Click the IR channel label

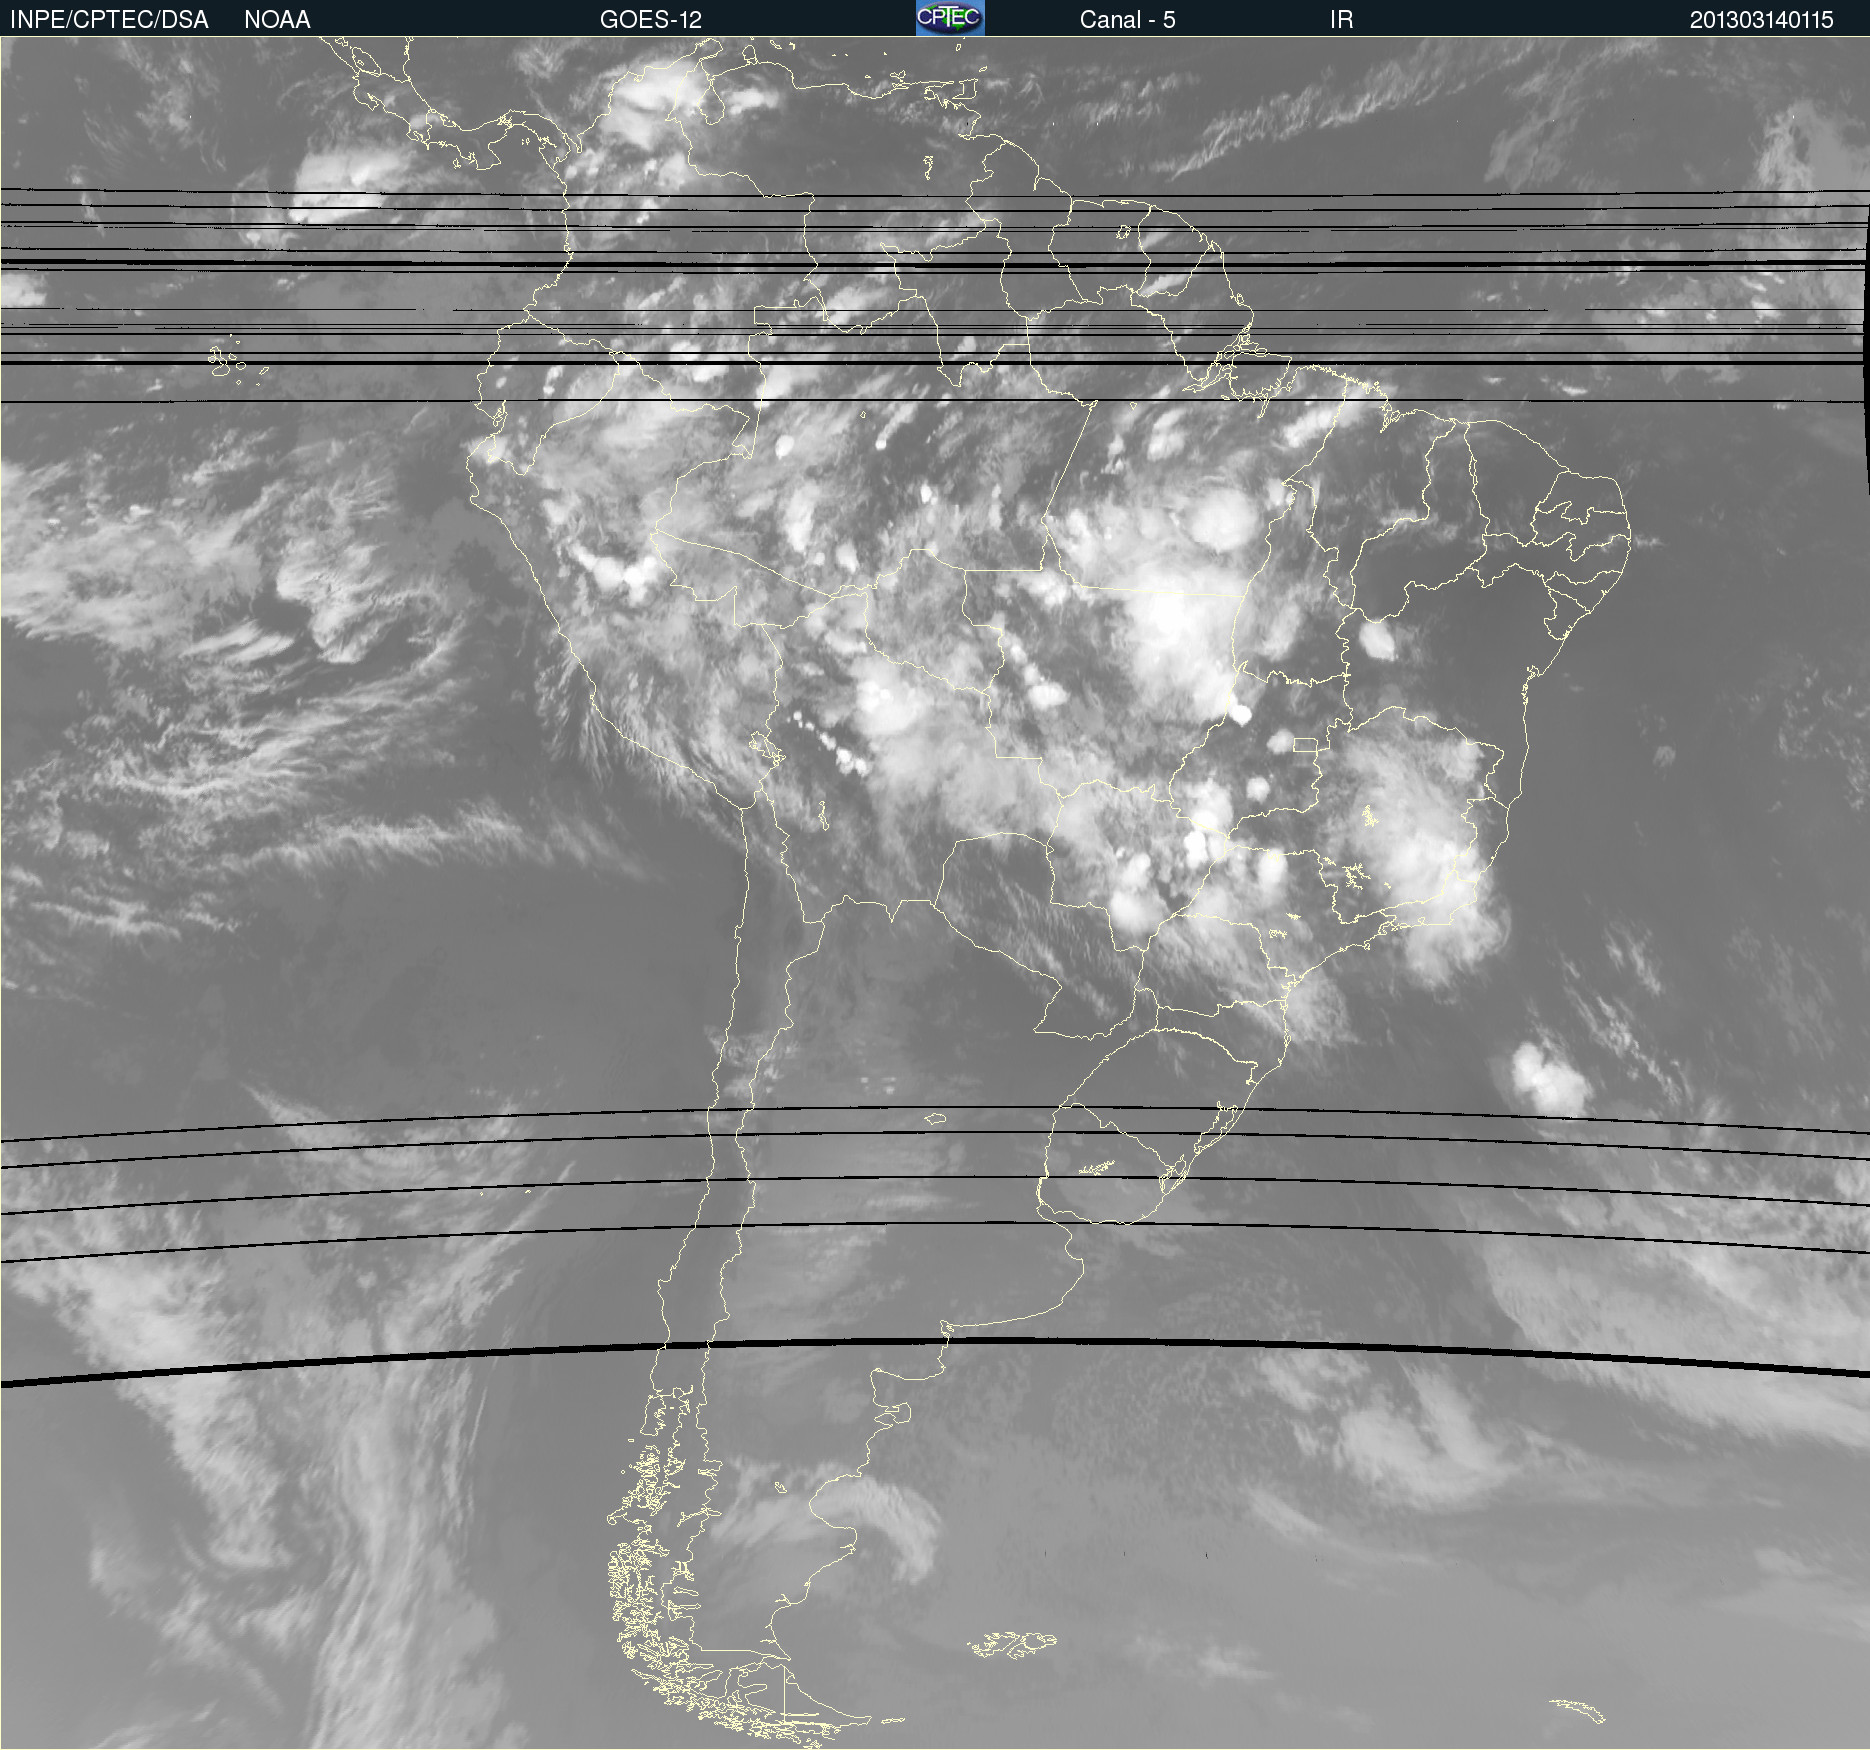1341,20
